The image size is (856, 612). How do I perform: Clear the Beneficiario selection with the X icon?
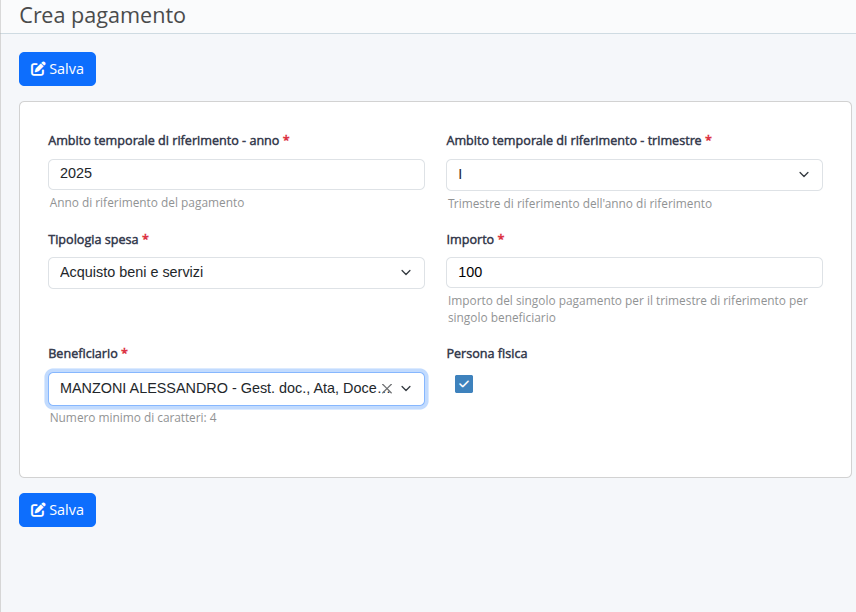pos(387,389)
